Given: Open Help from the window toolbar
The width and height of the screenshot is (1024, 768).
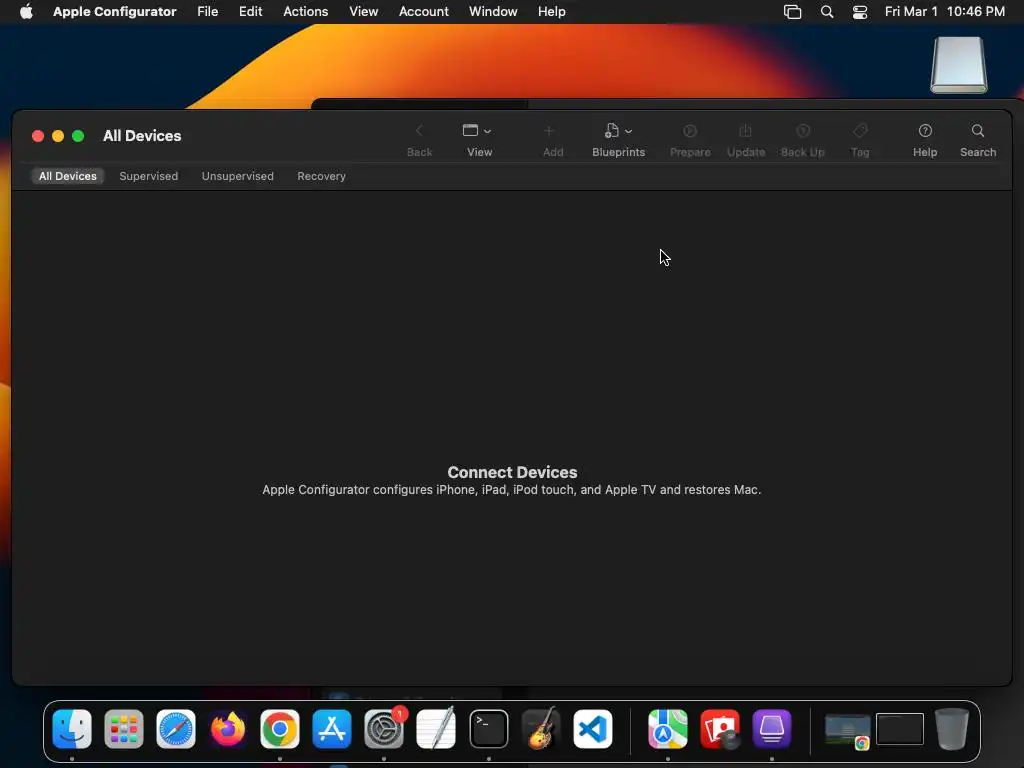Looking at the screenshot, I should [925, 140].
